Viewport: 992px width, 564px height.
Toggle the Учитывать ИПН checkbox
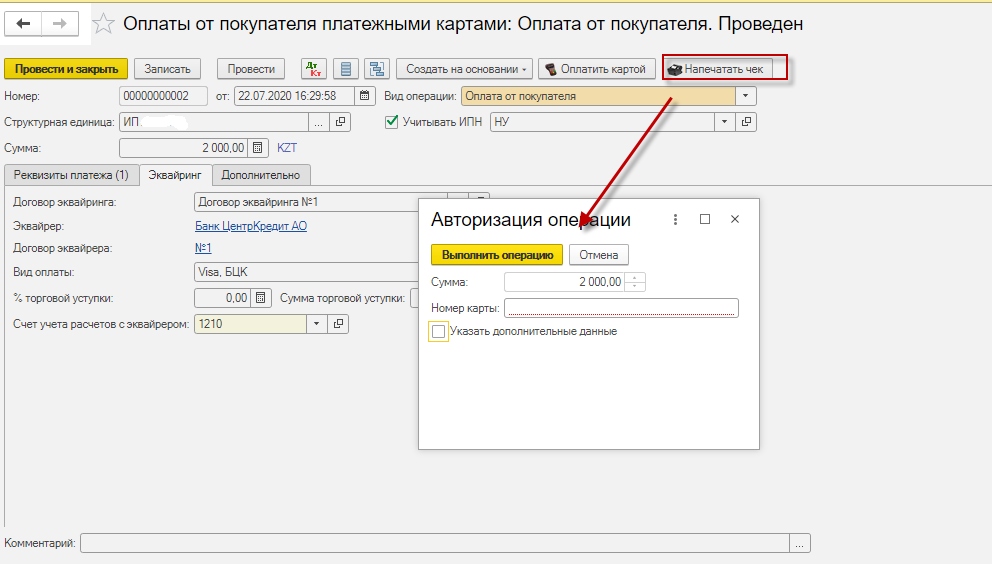pyautogui.click(x=392, y=122)
